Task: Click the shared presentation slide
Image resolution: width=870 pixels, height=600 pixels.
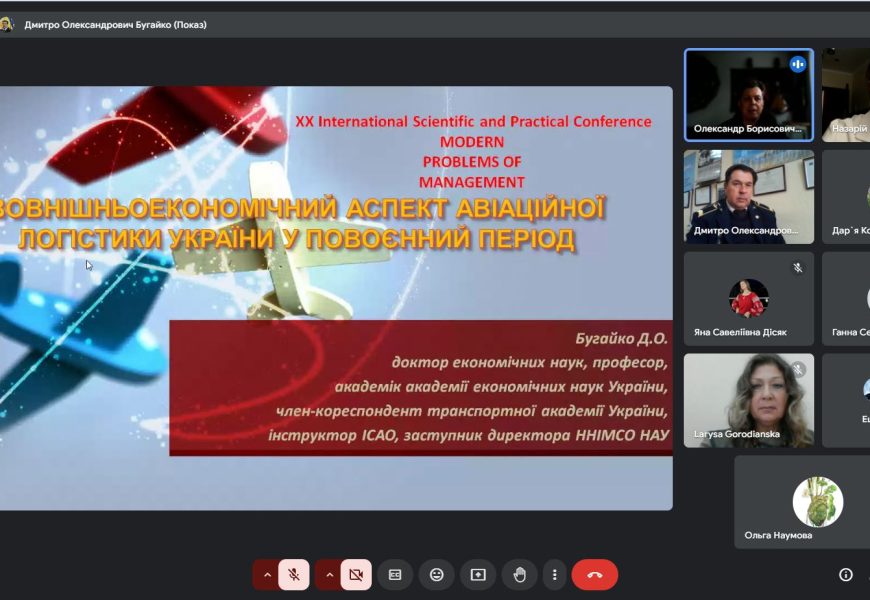Action: coord(336,298)
